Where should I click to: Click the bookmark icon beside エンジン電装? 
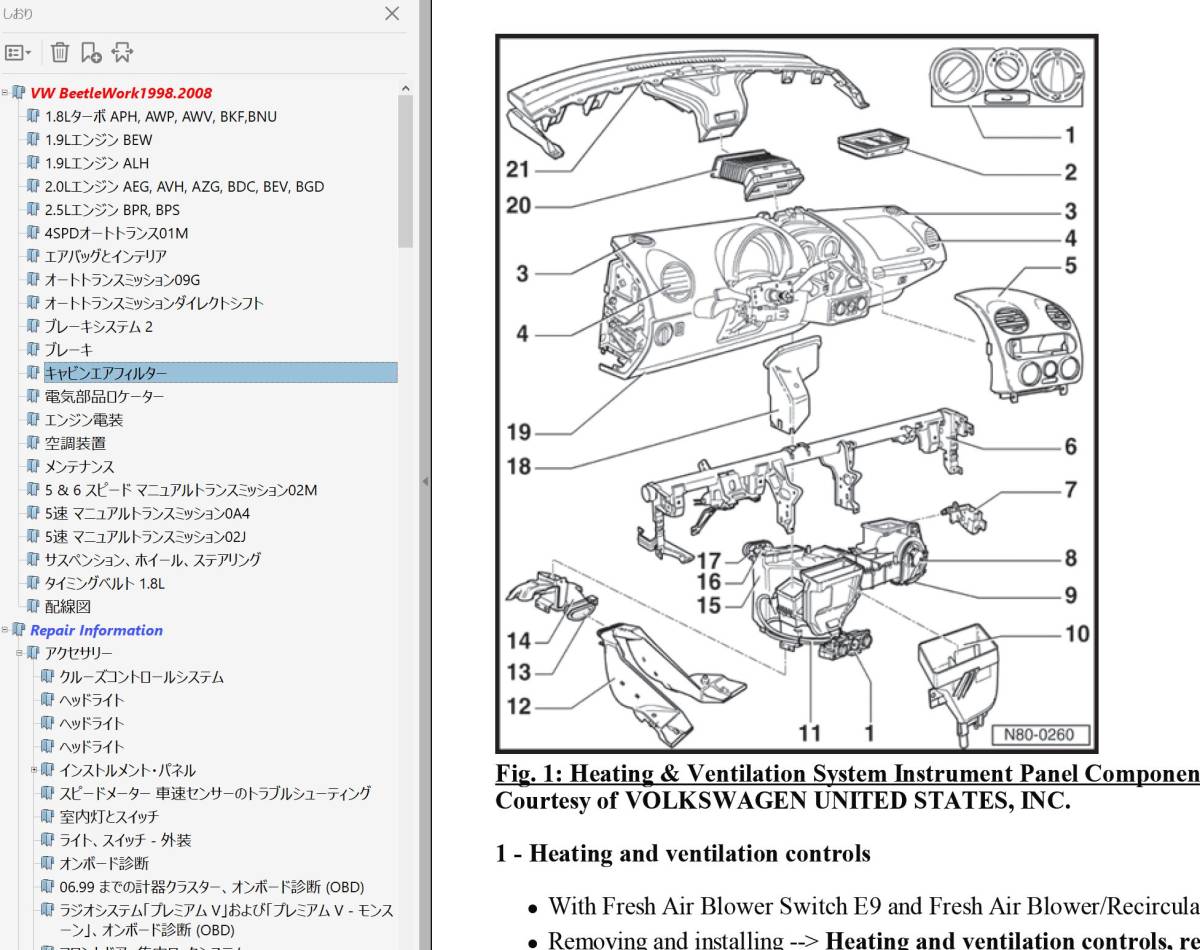point(34,420)
